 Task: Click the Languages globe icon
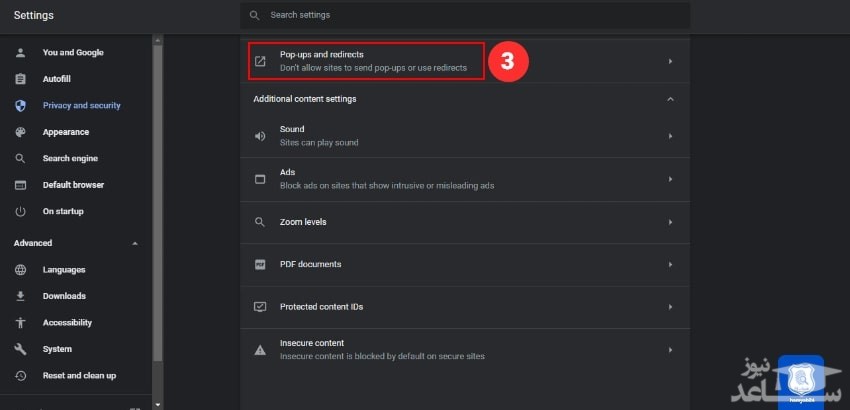point(20,270)
